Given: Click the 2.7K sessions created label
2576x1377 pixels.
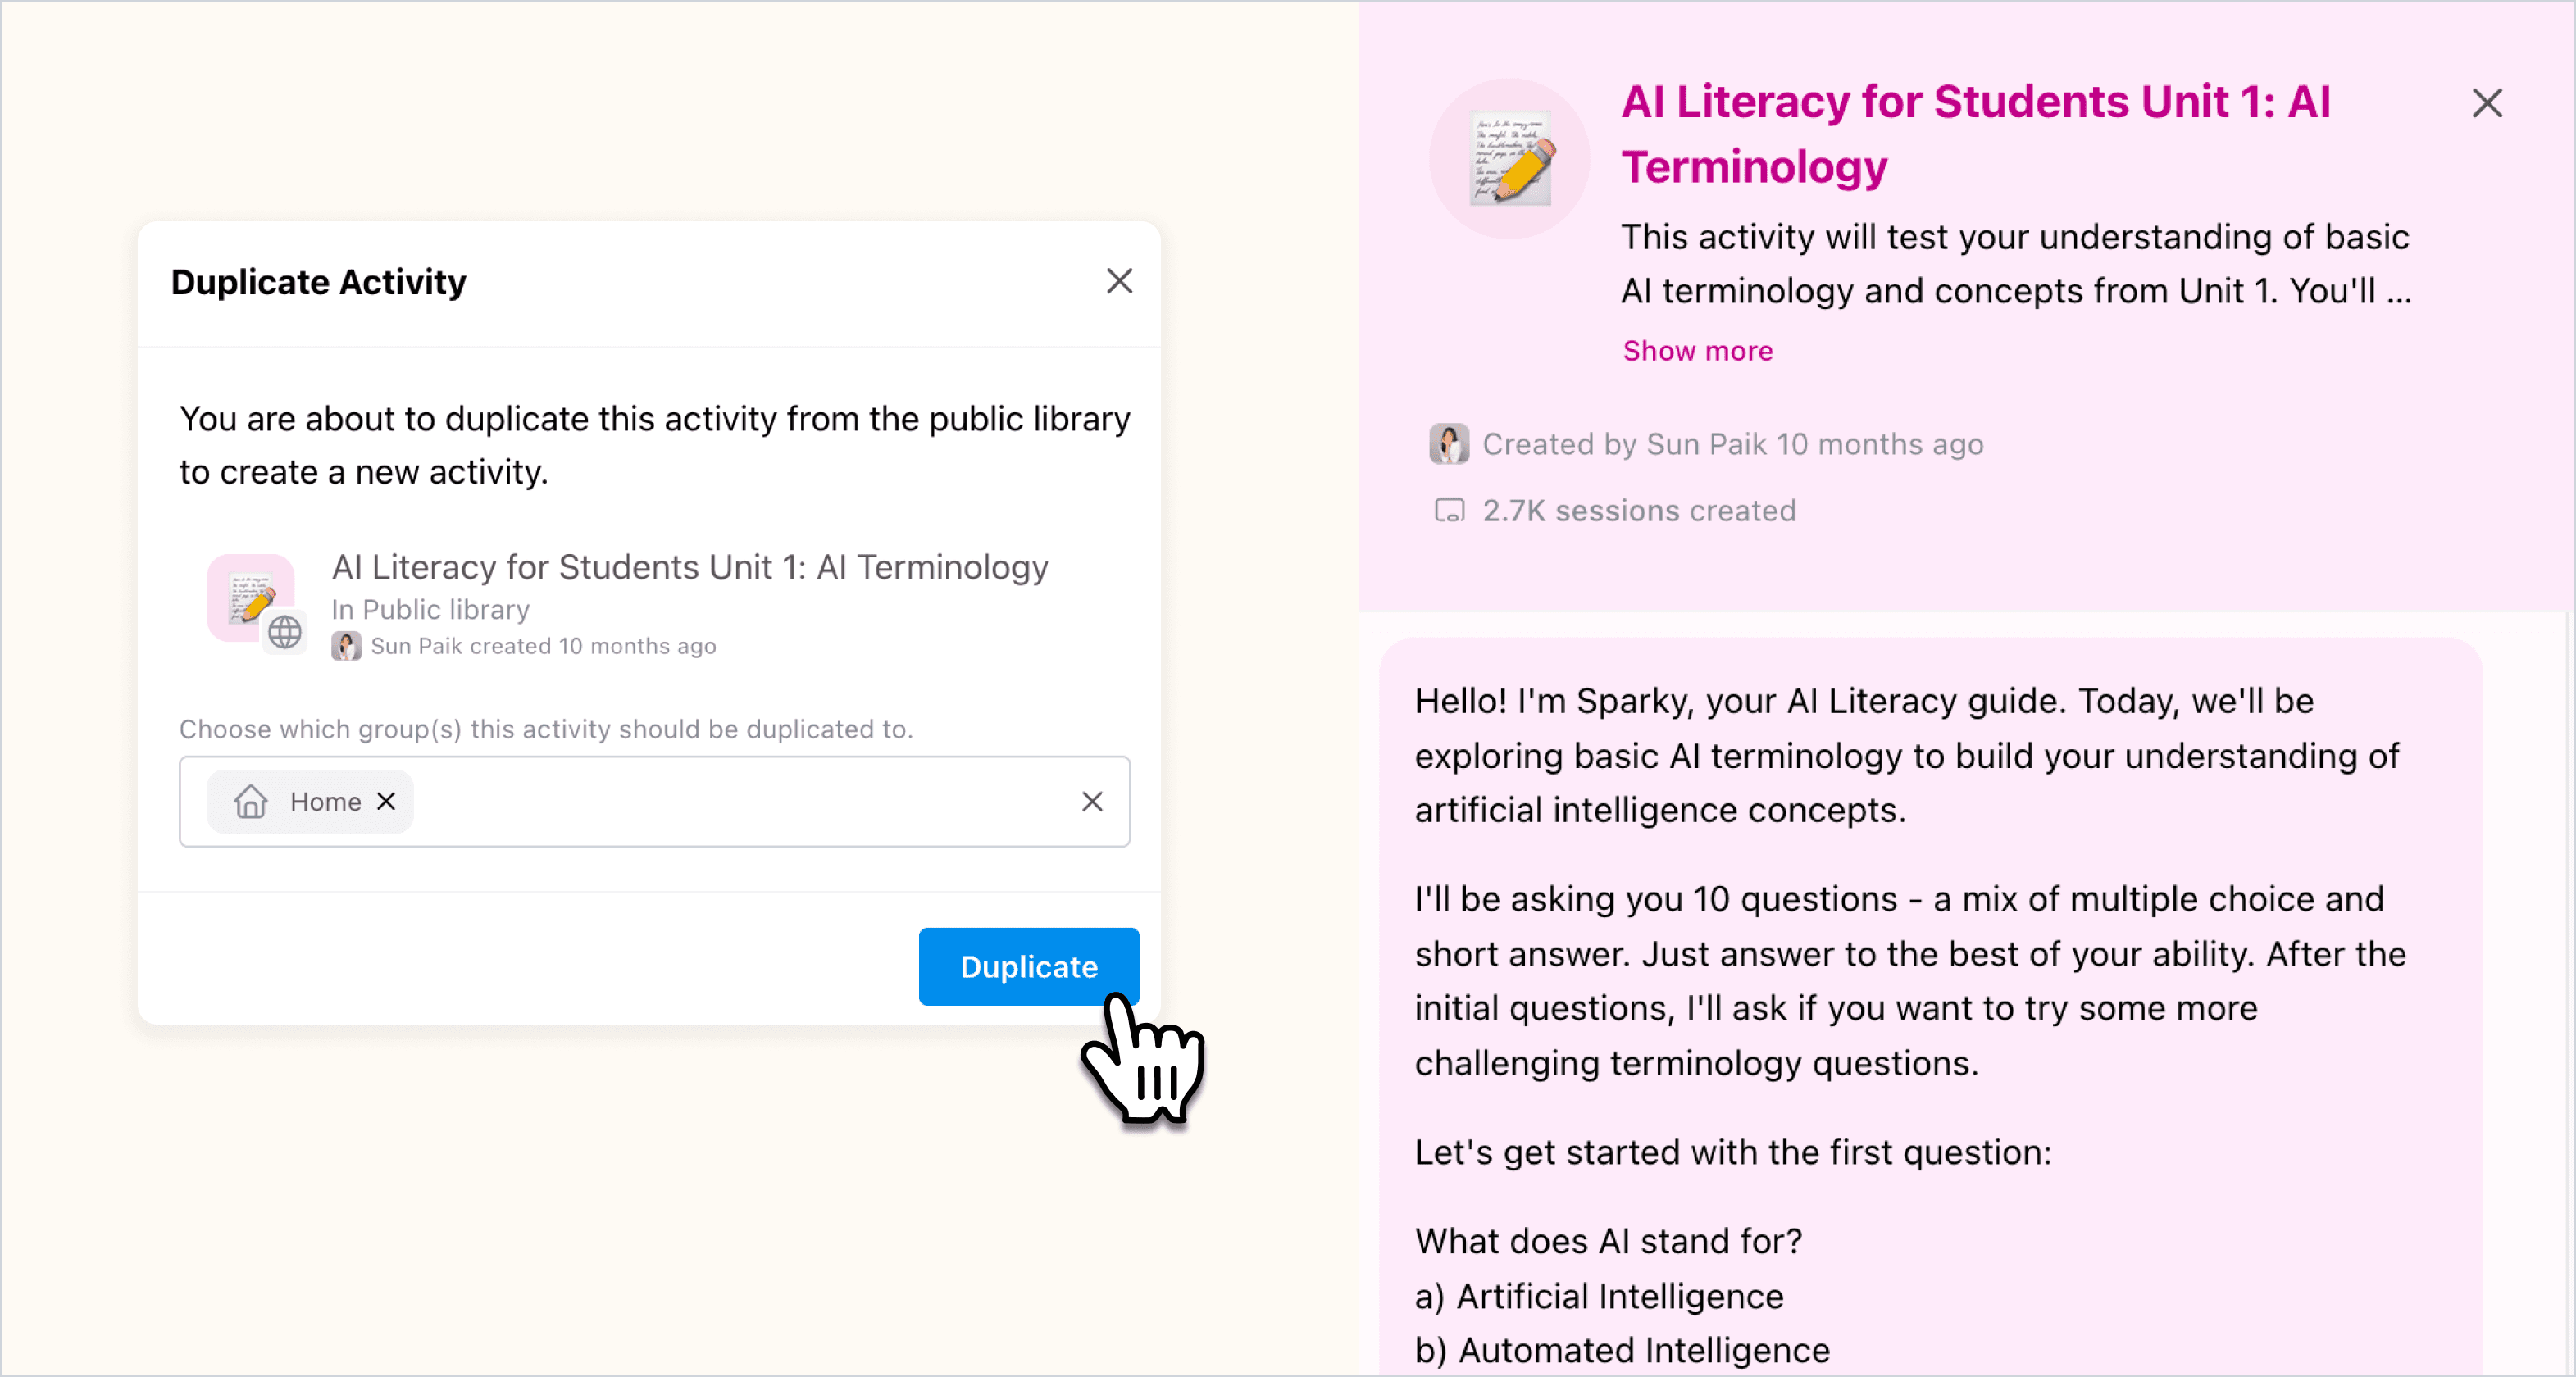Looking at the screenshot, I should pyautogui.click(x=1638, y=510).
